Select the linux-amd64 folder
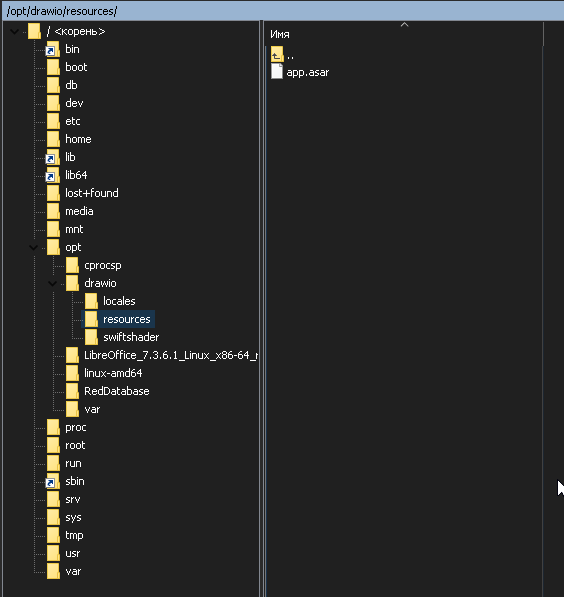This screenshot has height=597, width=564. click(x=113, y=373)
